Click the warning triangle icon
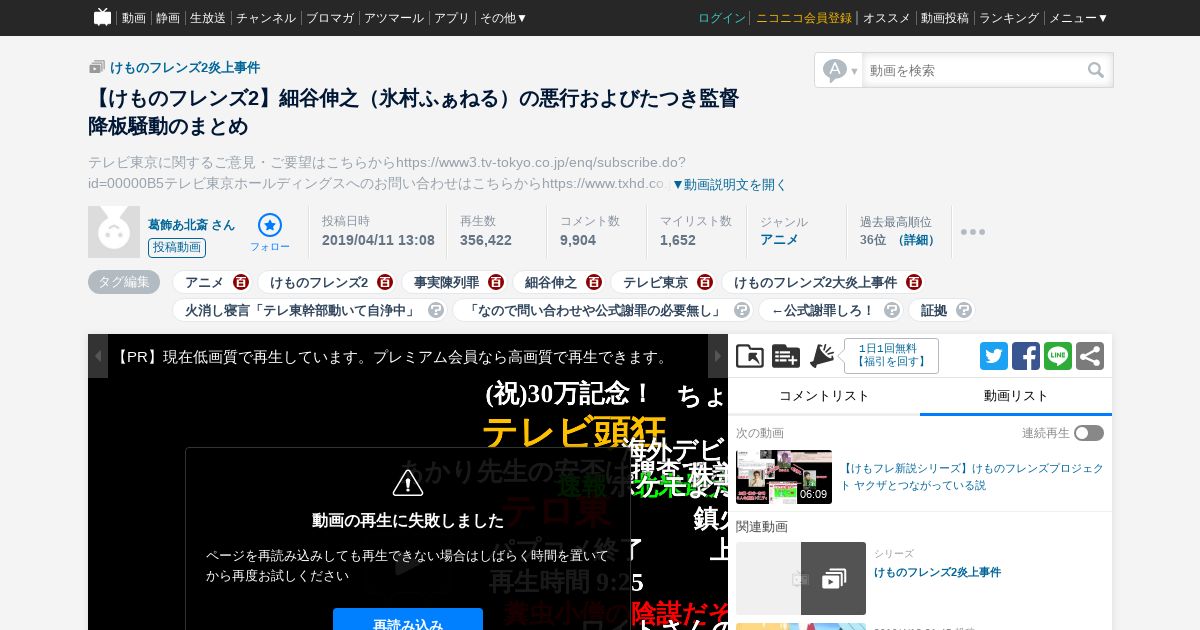This screenshot has width=1200, height=630. (408, 482)
